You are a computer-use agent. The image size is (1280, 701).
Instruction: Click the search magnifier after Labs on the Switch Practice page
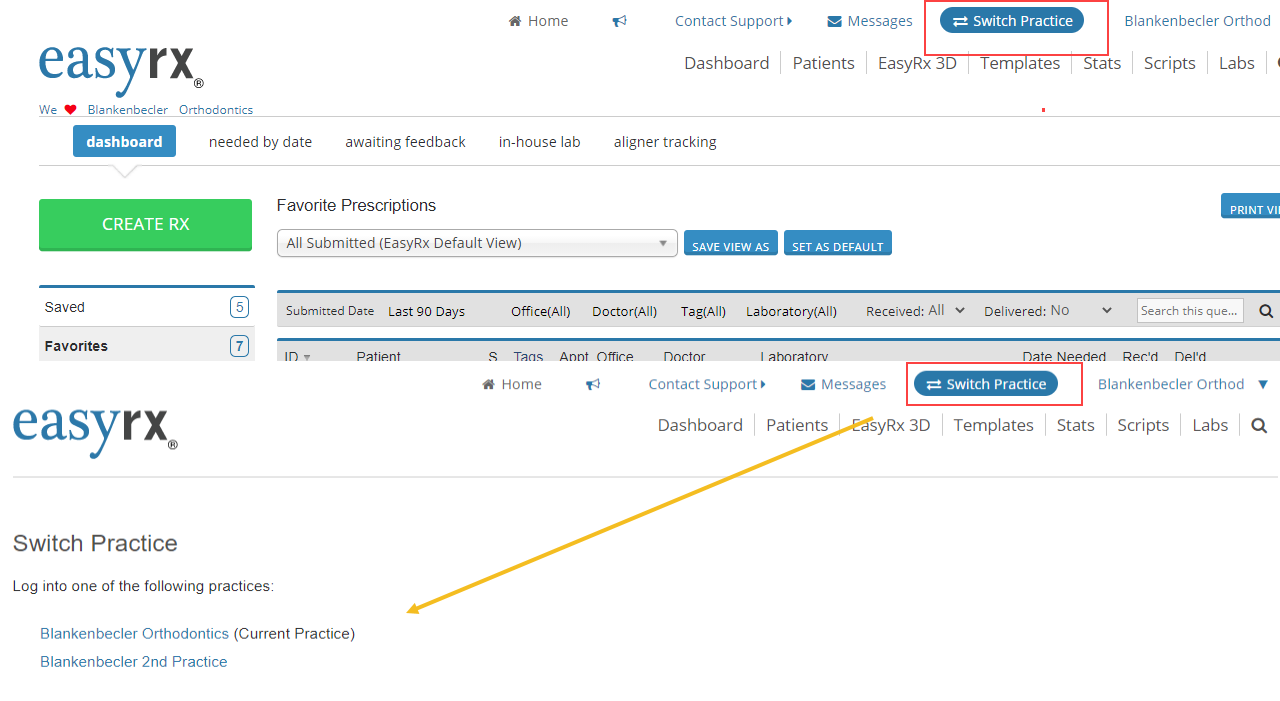(1259, 425)
